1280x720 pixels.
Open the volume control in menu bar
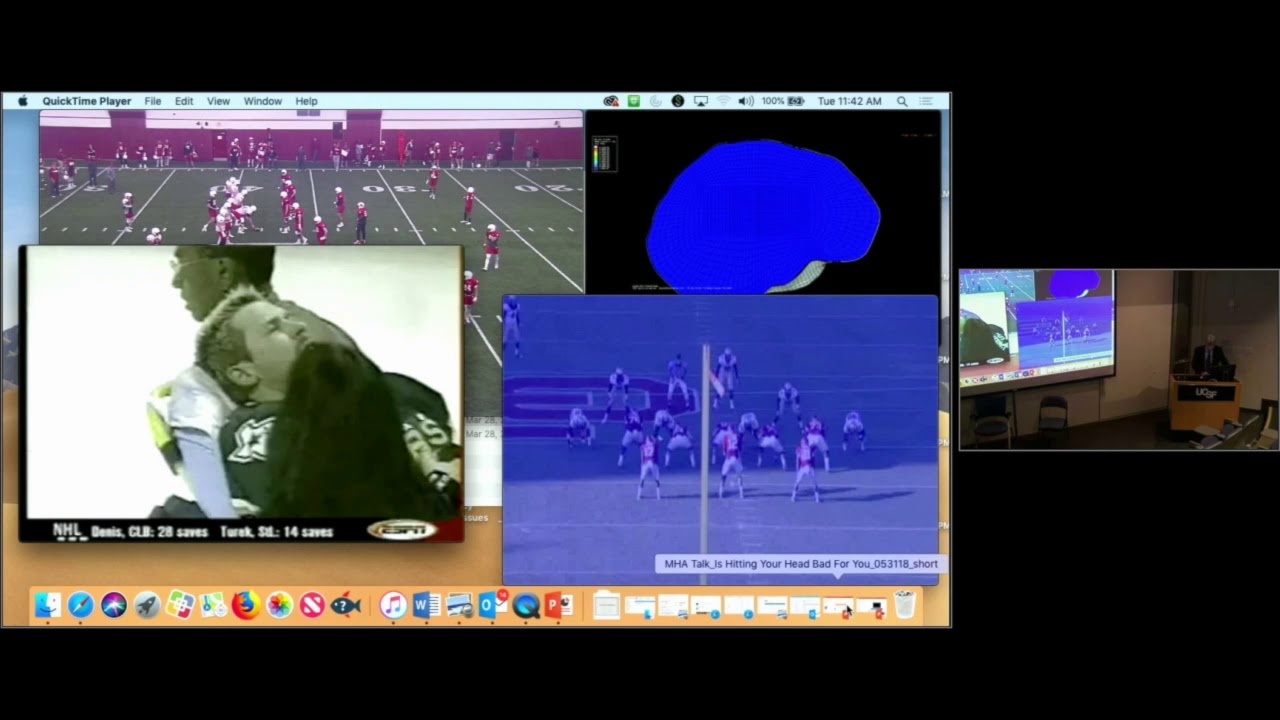[745, 101]
